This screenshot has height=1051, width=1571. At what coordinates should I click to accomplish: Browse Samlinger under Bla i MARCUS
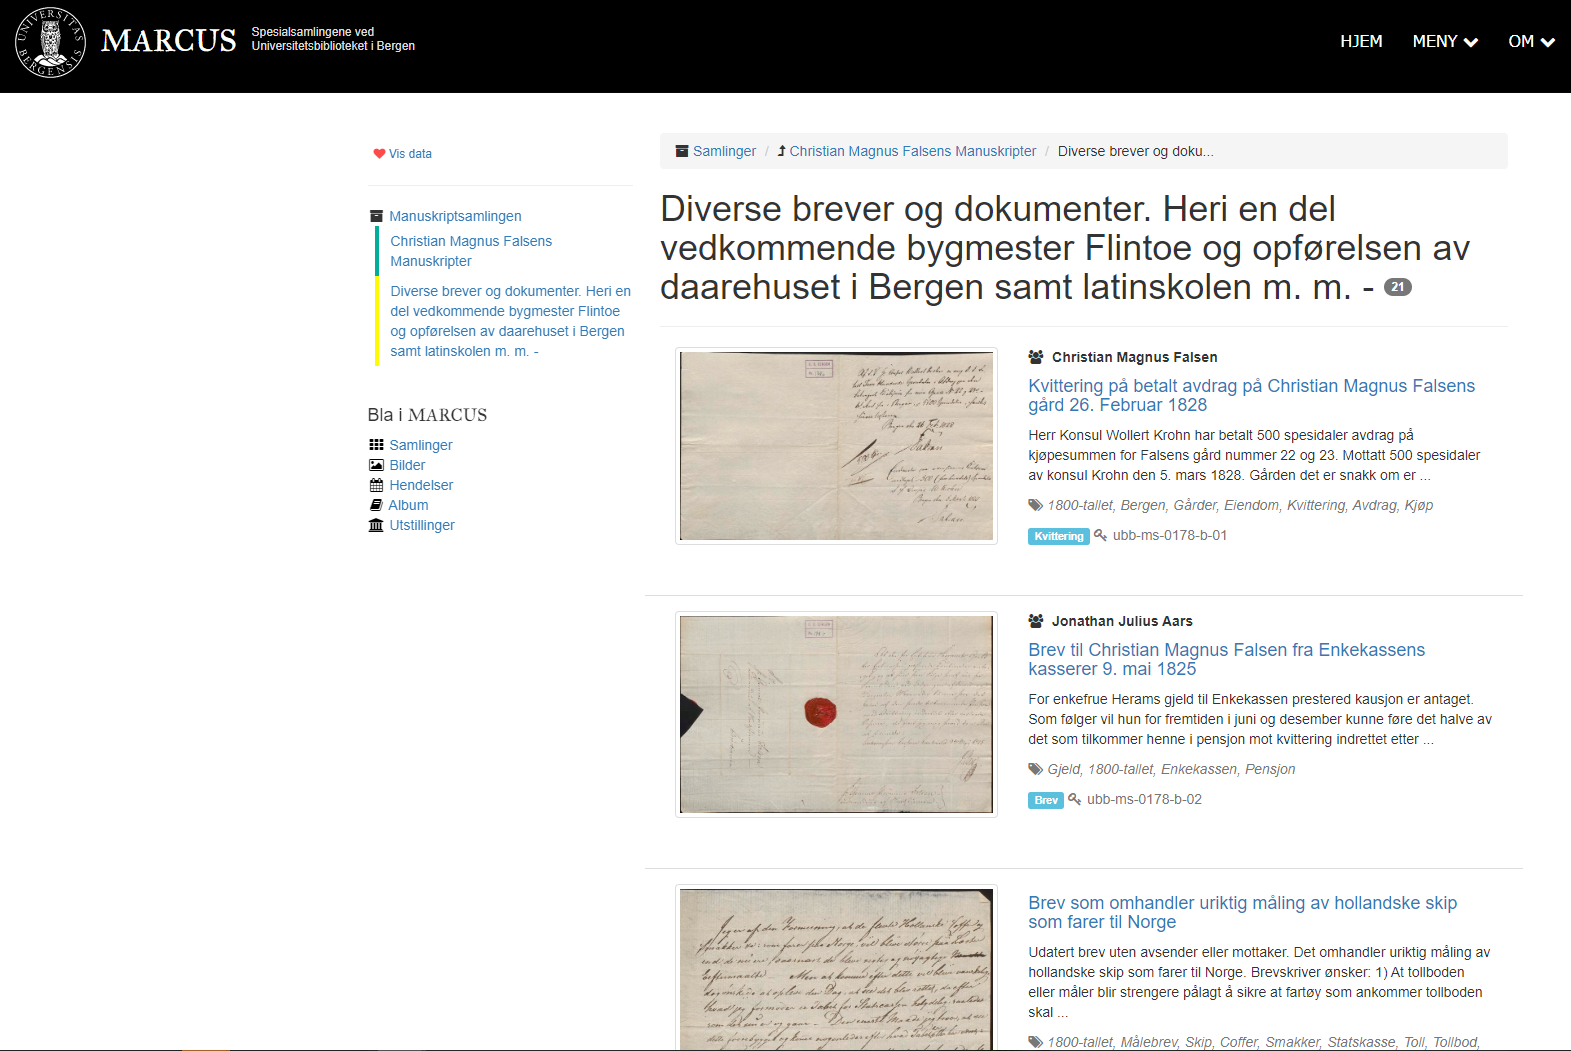pos(420,445)
